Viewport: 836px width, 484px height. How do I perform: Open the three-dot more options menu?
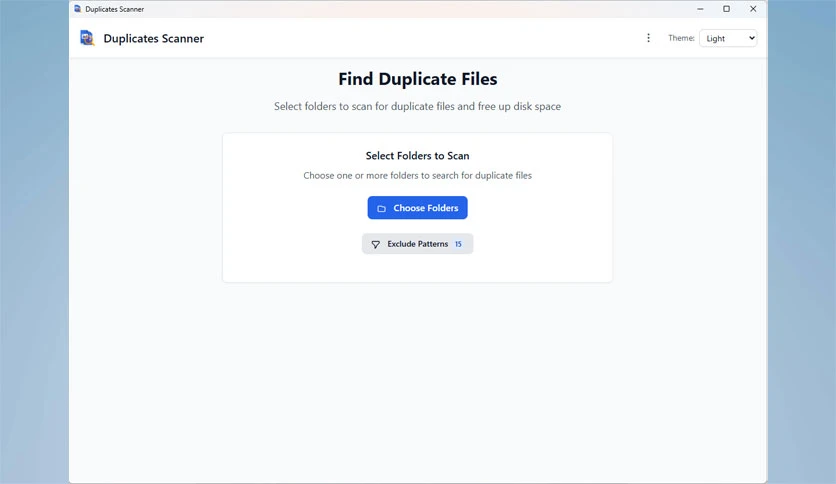click(648, 38)
